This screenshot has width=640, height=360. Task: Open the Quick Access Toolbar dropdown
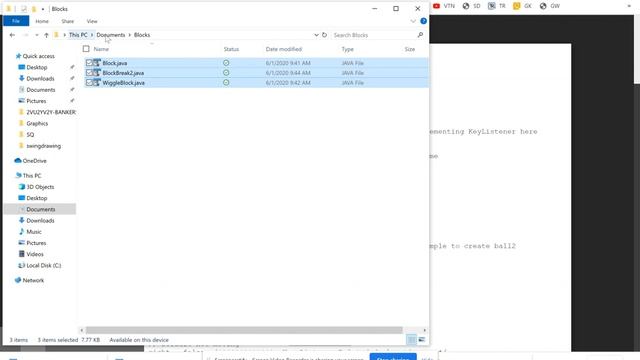coord(43,9)
